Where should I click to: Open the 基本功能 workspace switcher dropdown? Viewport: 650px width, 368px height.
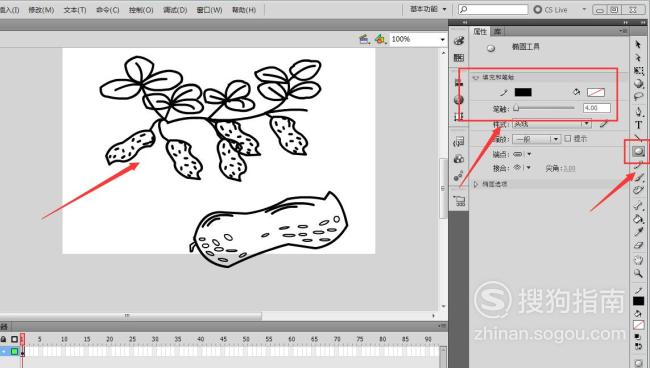pyautogui.click(x=428, y=9)
